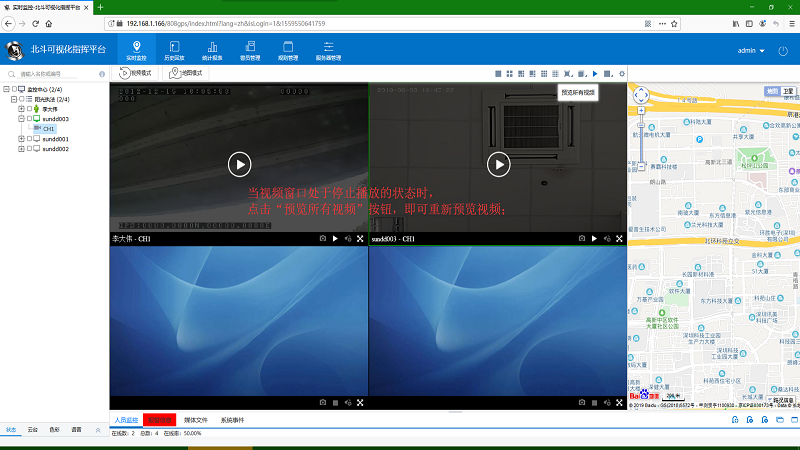
Task: Click the blue preview all videos button
Action: [x=595, y=74]
